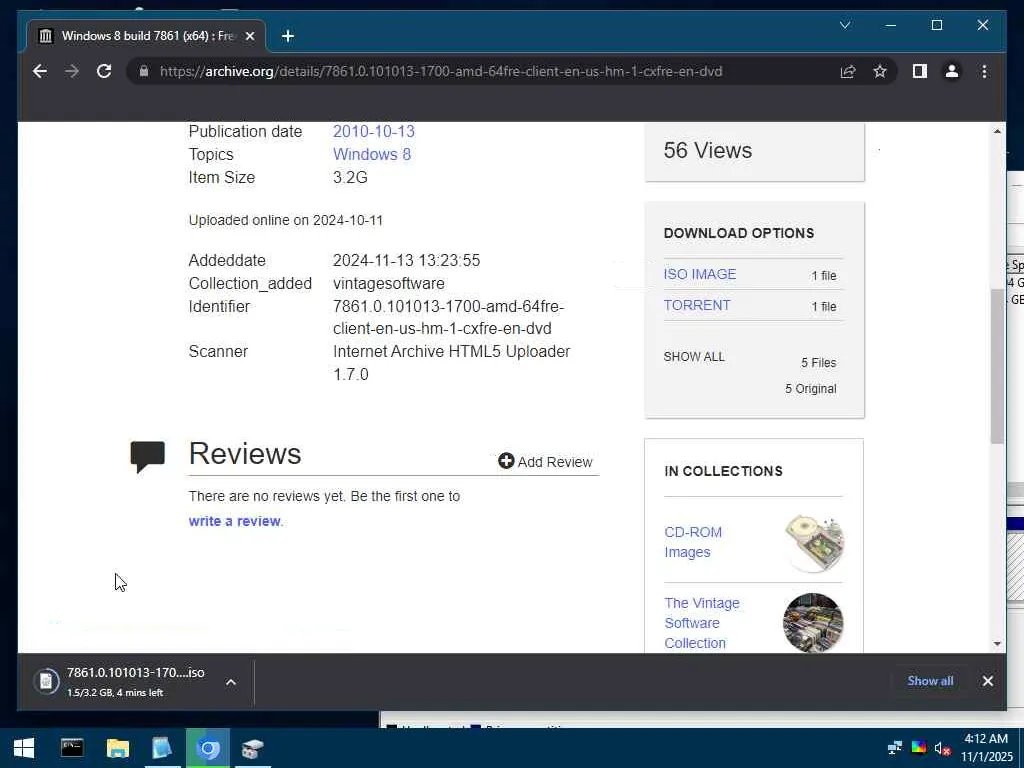Open The Vintage Software Collection link
Screen dimensions: 1024x768
[x=702, y=623]
